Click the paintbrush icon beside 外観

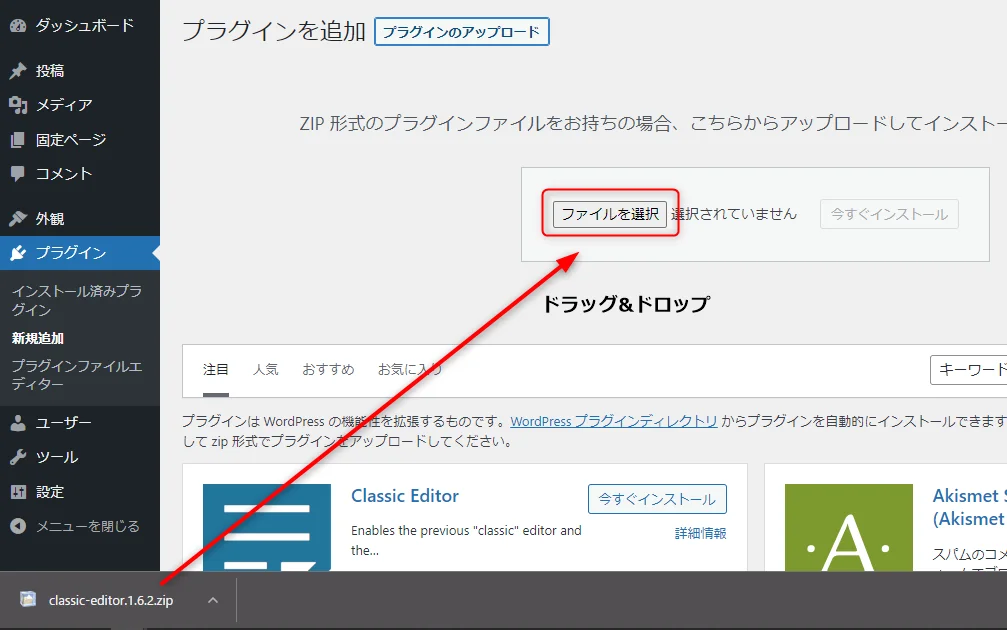click(18, 218)
